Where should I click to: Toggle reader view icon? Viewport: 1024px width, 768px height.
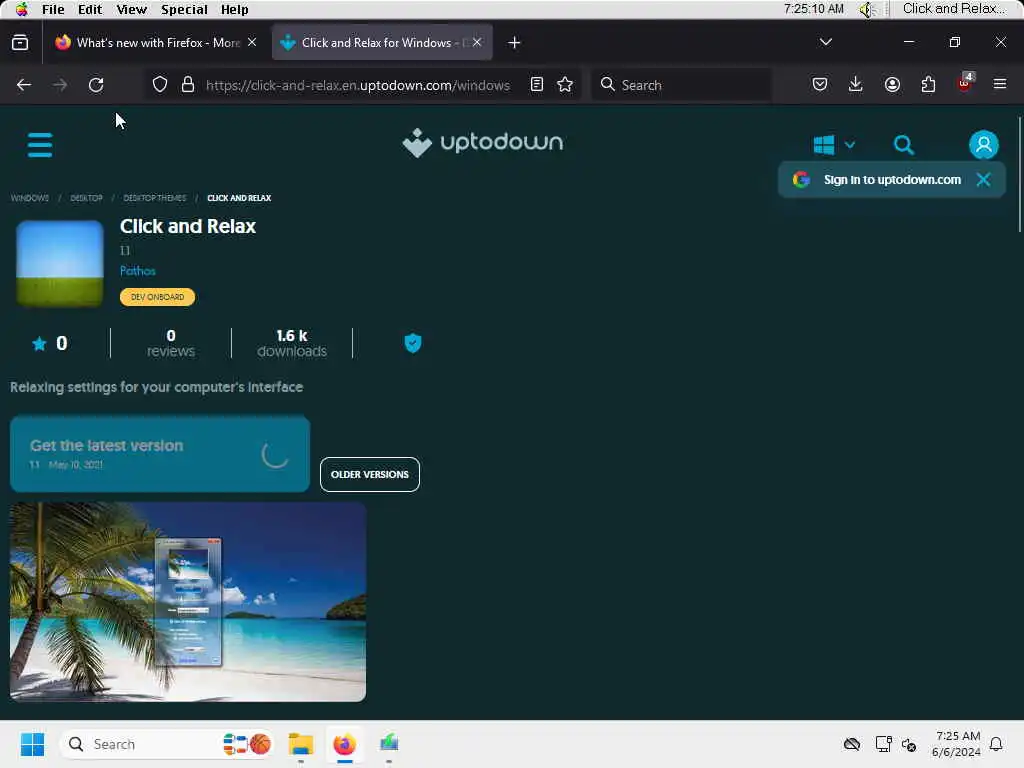pos(537,84)
